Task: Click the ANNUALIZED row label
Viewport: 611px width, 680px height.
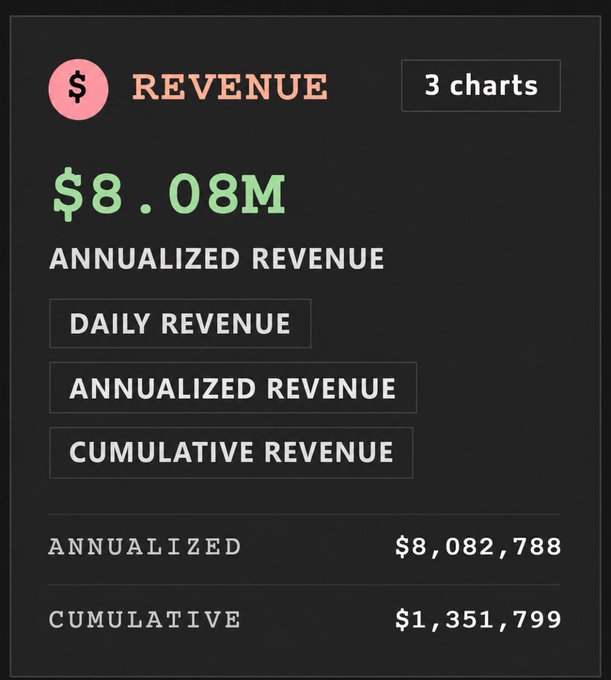Action: tap(144, 546)
